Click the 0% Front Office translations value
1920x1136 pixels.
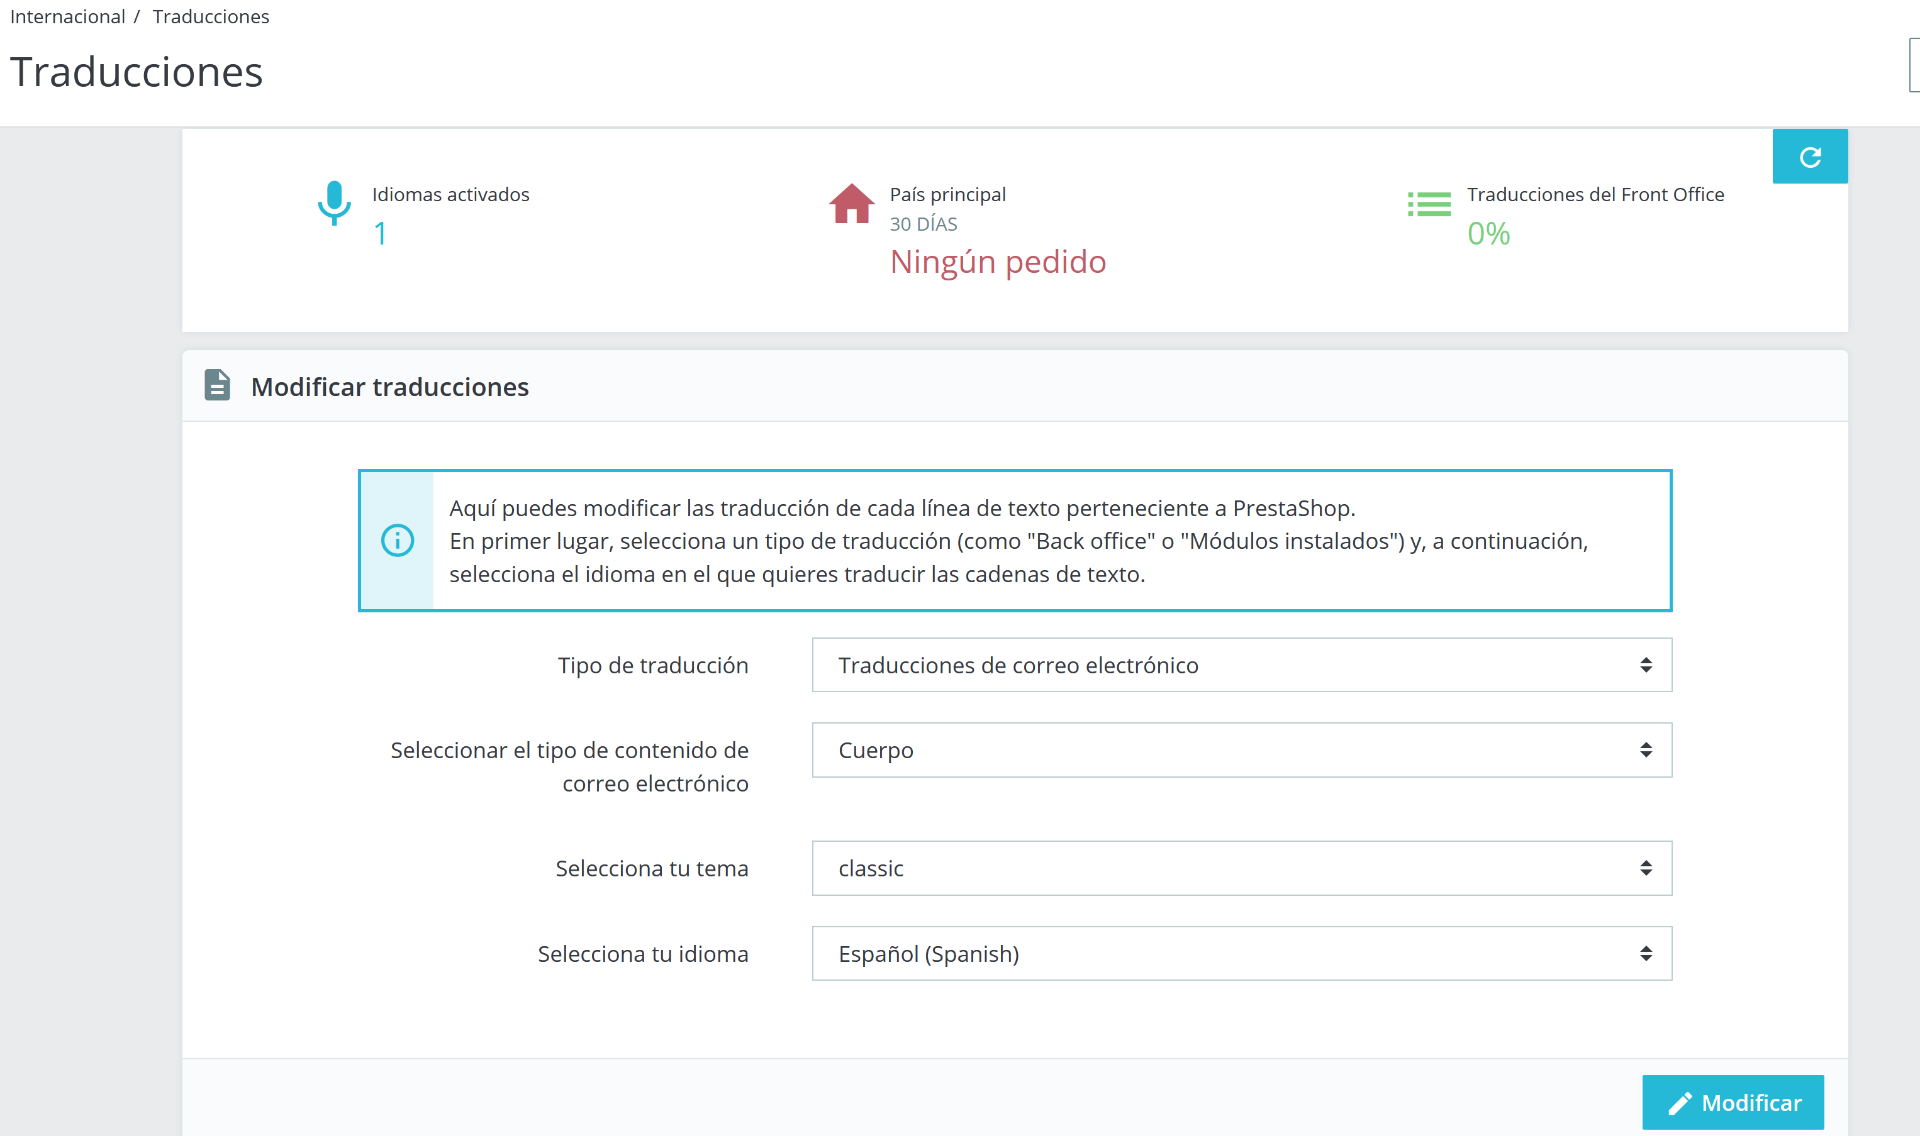1488,234
